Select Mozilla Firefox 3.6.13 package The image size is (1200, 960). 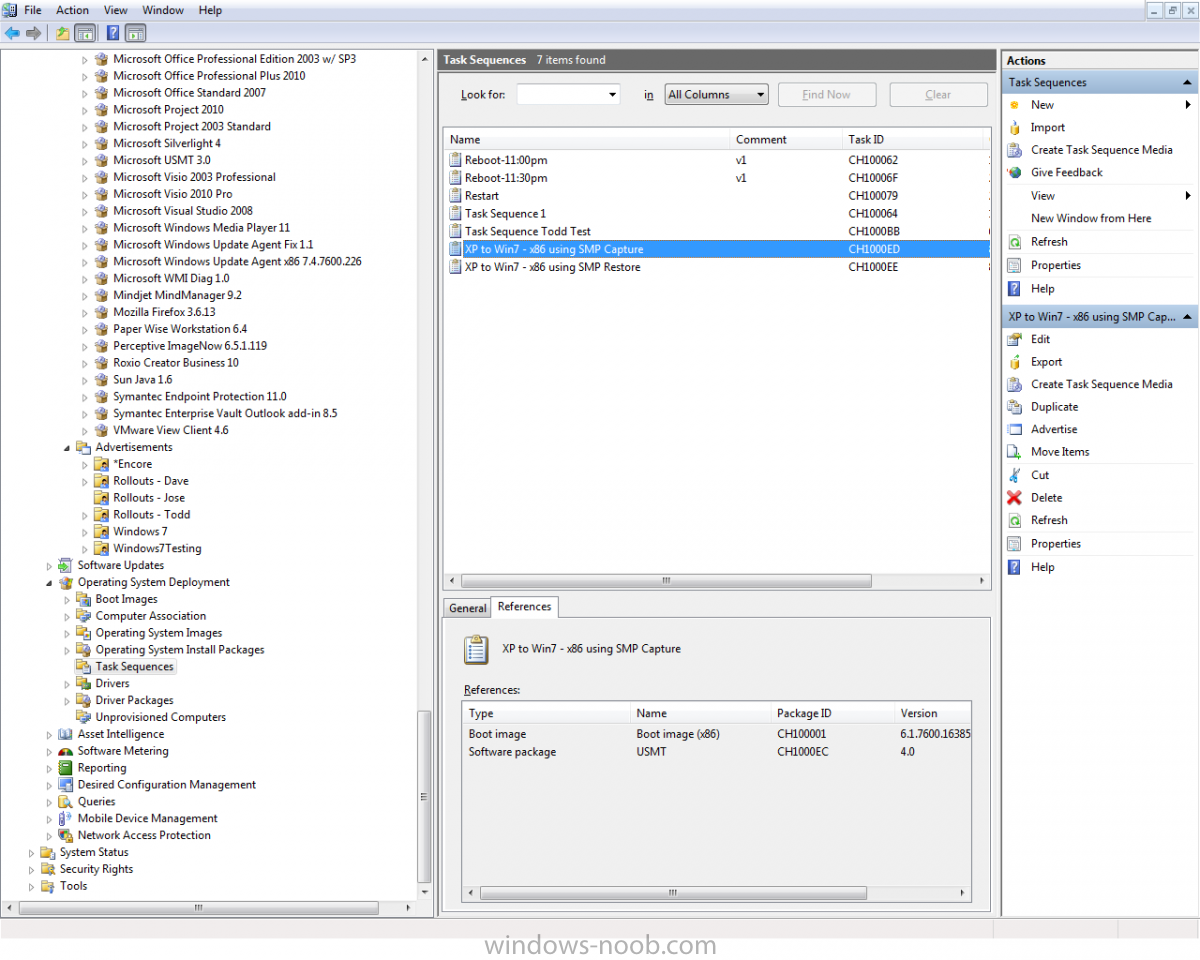(164, 312)
